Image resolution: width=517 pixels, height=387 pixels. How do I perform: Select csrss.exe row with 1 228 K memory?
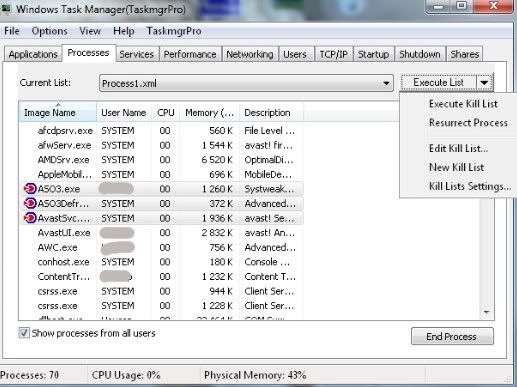[161, 306]
